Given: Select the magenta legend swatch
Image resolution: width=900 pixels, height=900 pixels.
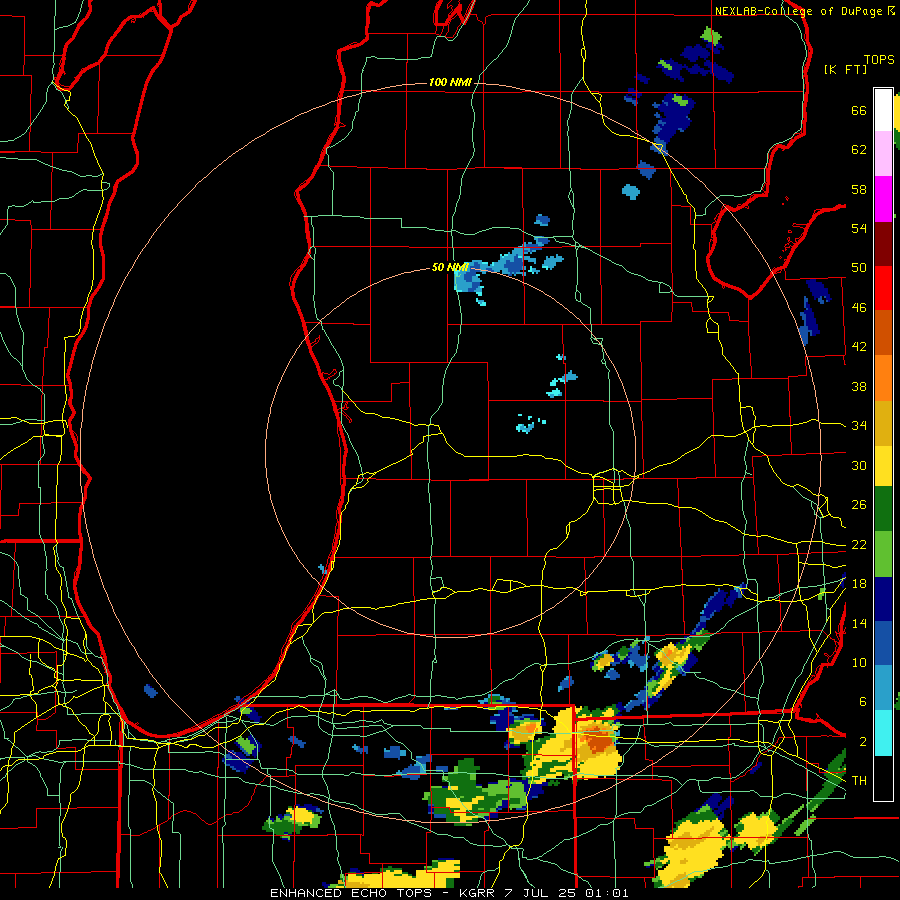Looking at the screenshot, I should tap(883, 199).
